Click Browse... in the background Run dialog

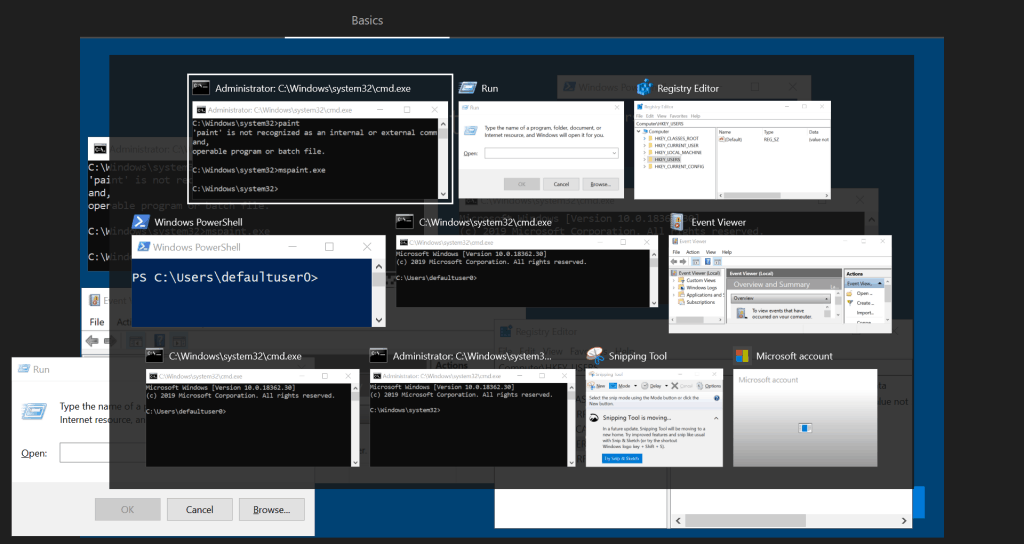click(272, 509)
